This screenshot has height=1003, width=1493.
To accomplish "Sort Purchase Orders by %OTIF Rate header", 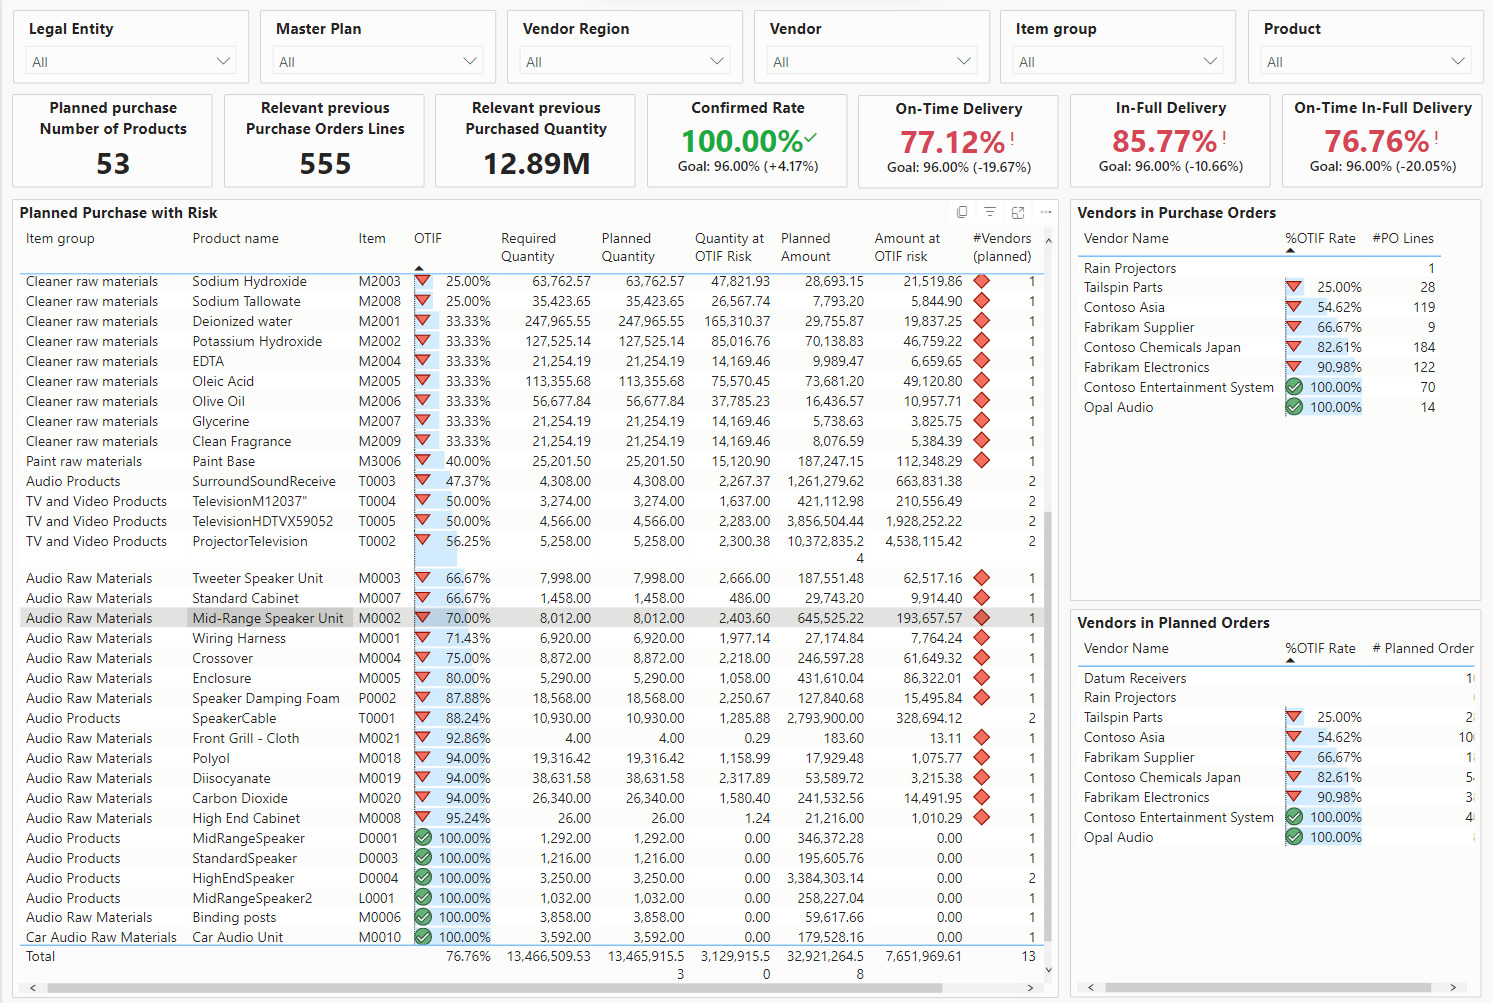I will 1320,238.
